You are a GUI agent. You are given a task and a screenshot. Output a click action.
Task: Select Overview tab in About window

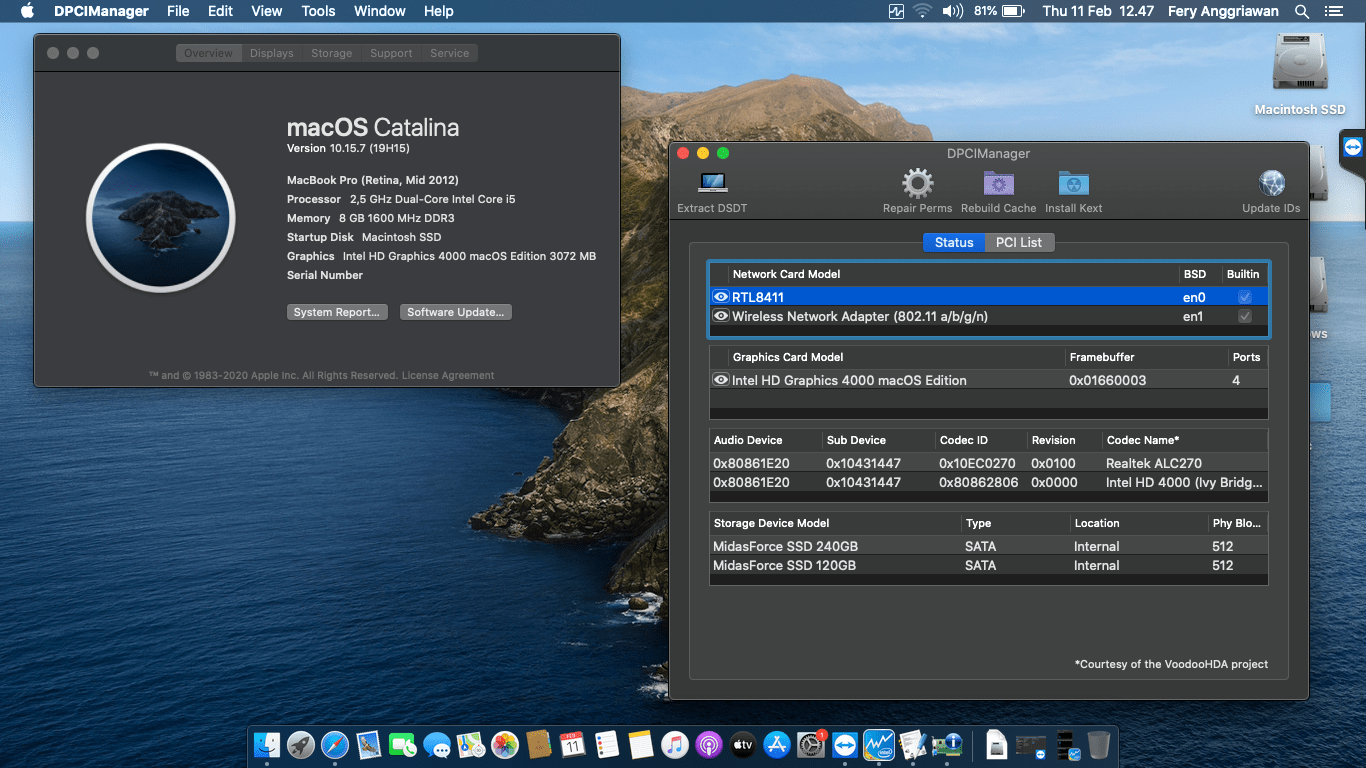pyautogui.click(x=208, y=53)
